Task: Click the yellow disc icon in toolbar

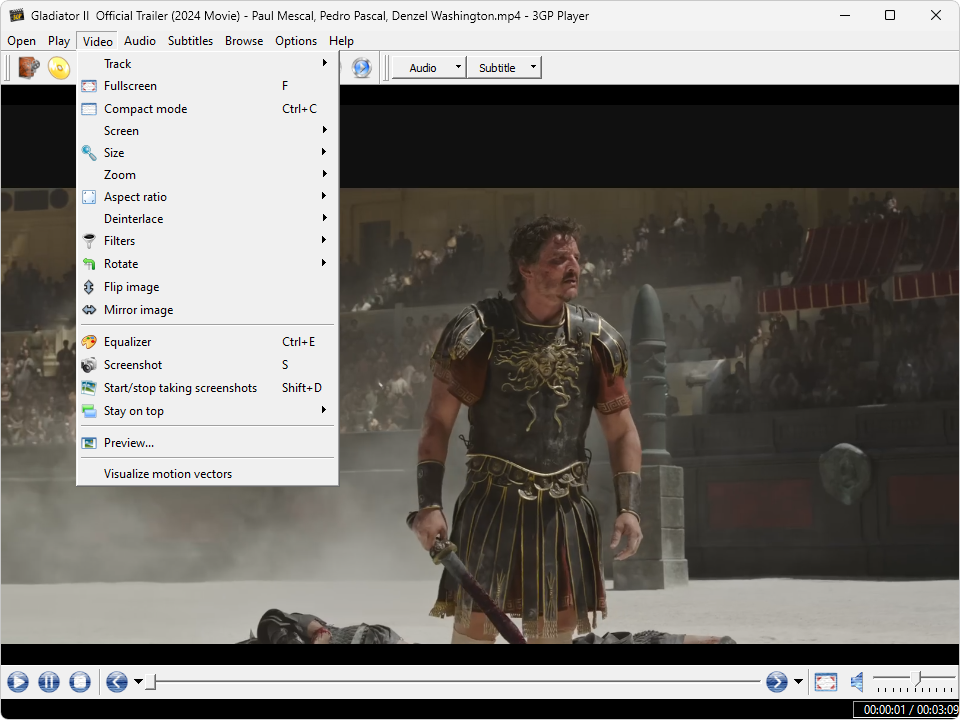Action: click(x=59, y=68)
